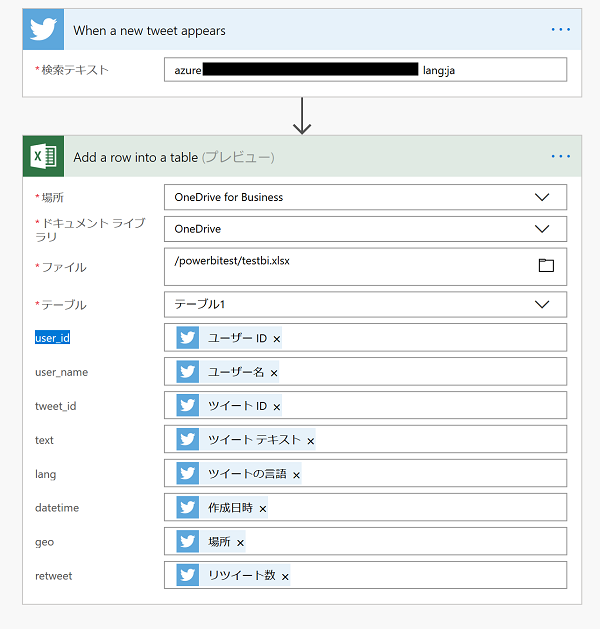Select the ツイート テキスト dynamic content token
Viewport: 600px width, 629px height.
245,440
